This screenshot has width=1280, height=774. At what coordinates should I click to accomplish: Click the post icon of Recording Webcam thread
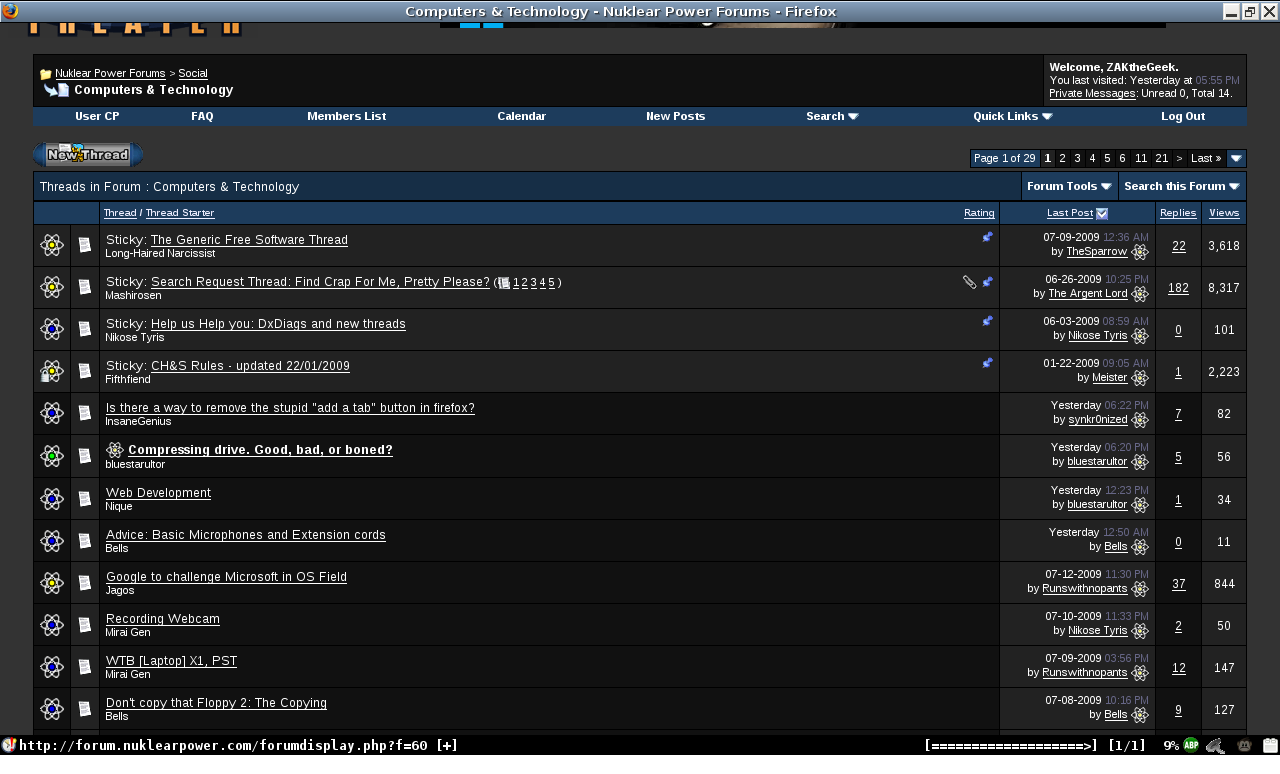tap(85, 625)
